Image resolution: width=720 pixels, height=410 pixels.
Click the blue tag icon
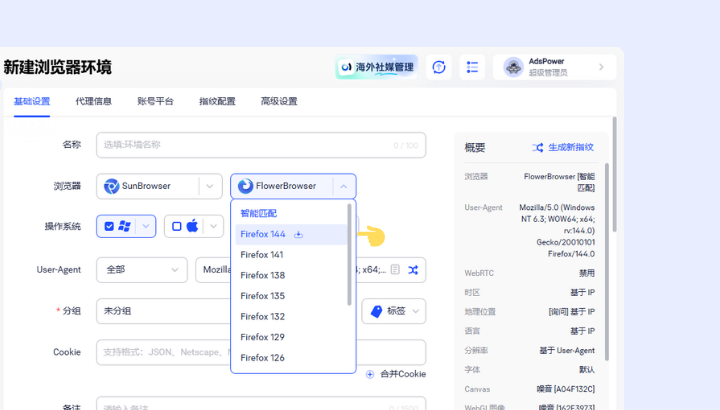tap(377, 311)
